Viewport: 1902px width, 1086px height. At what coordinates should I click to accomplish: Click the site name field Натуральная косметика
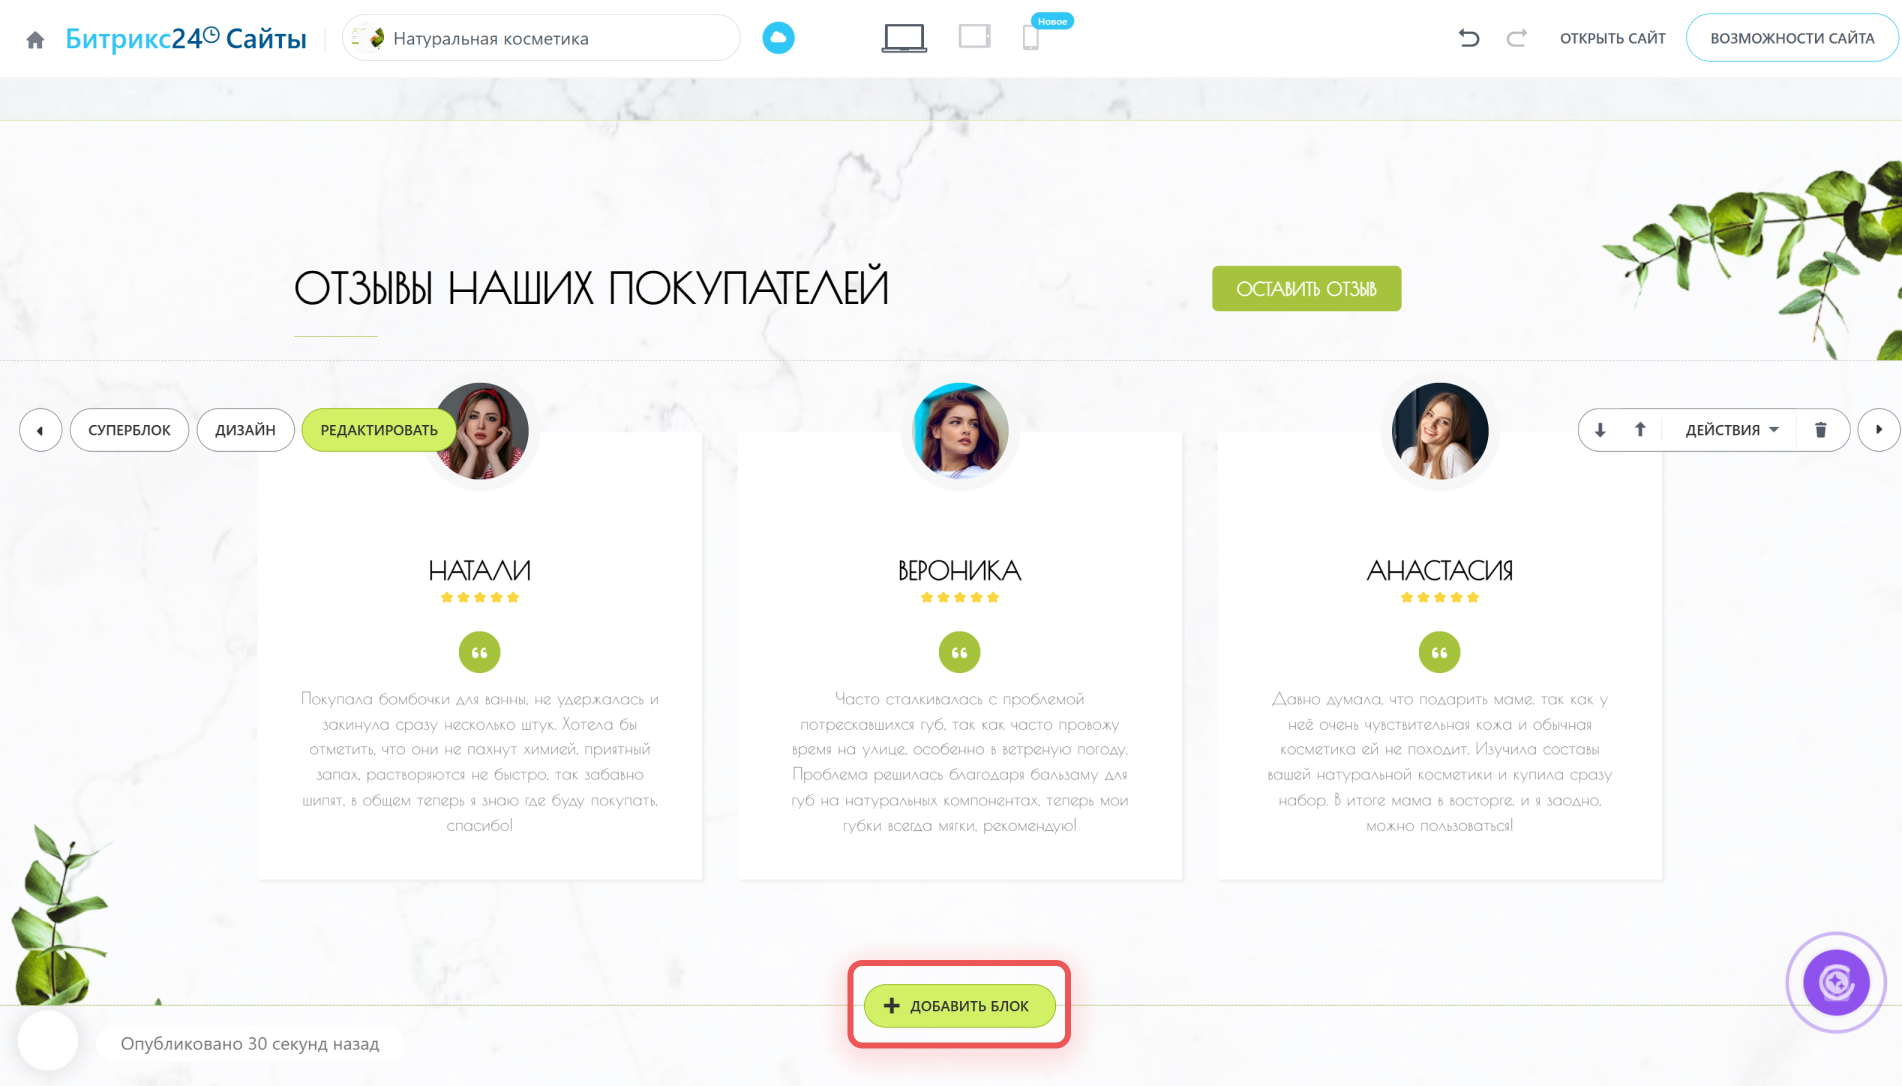point(541,38)
